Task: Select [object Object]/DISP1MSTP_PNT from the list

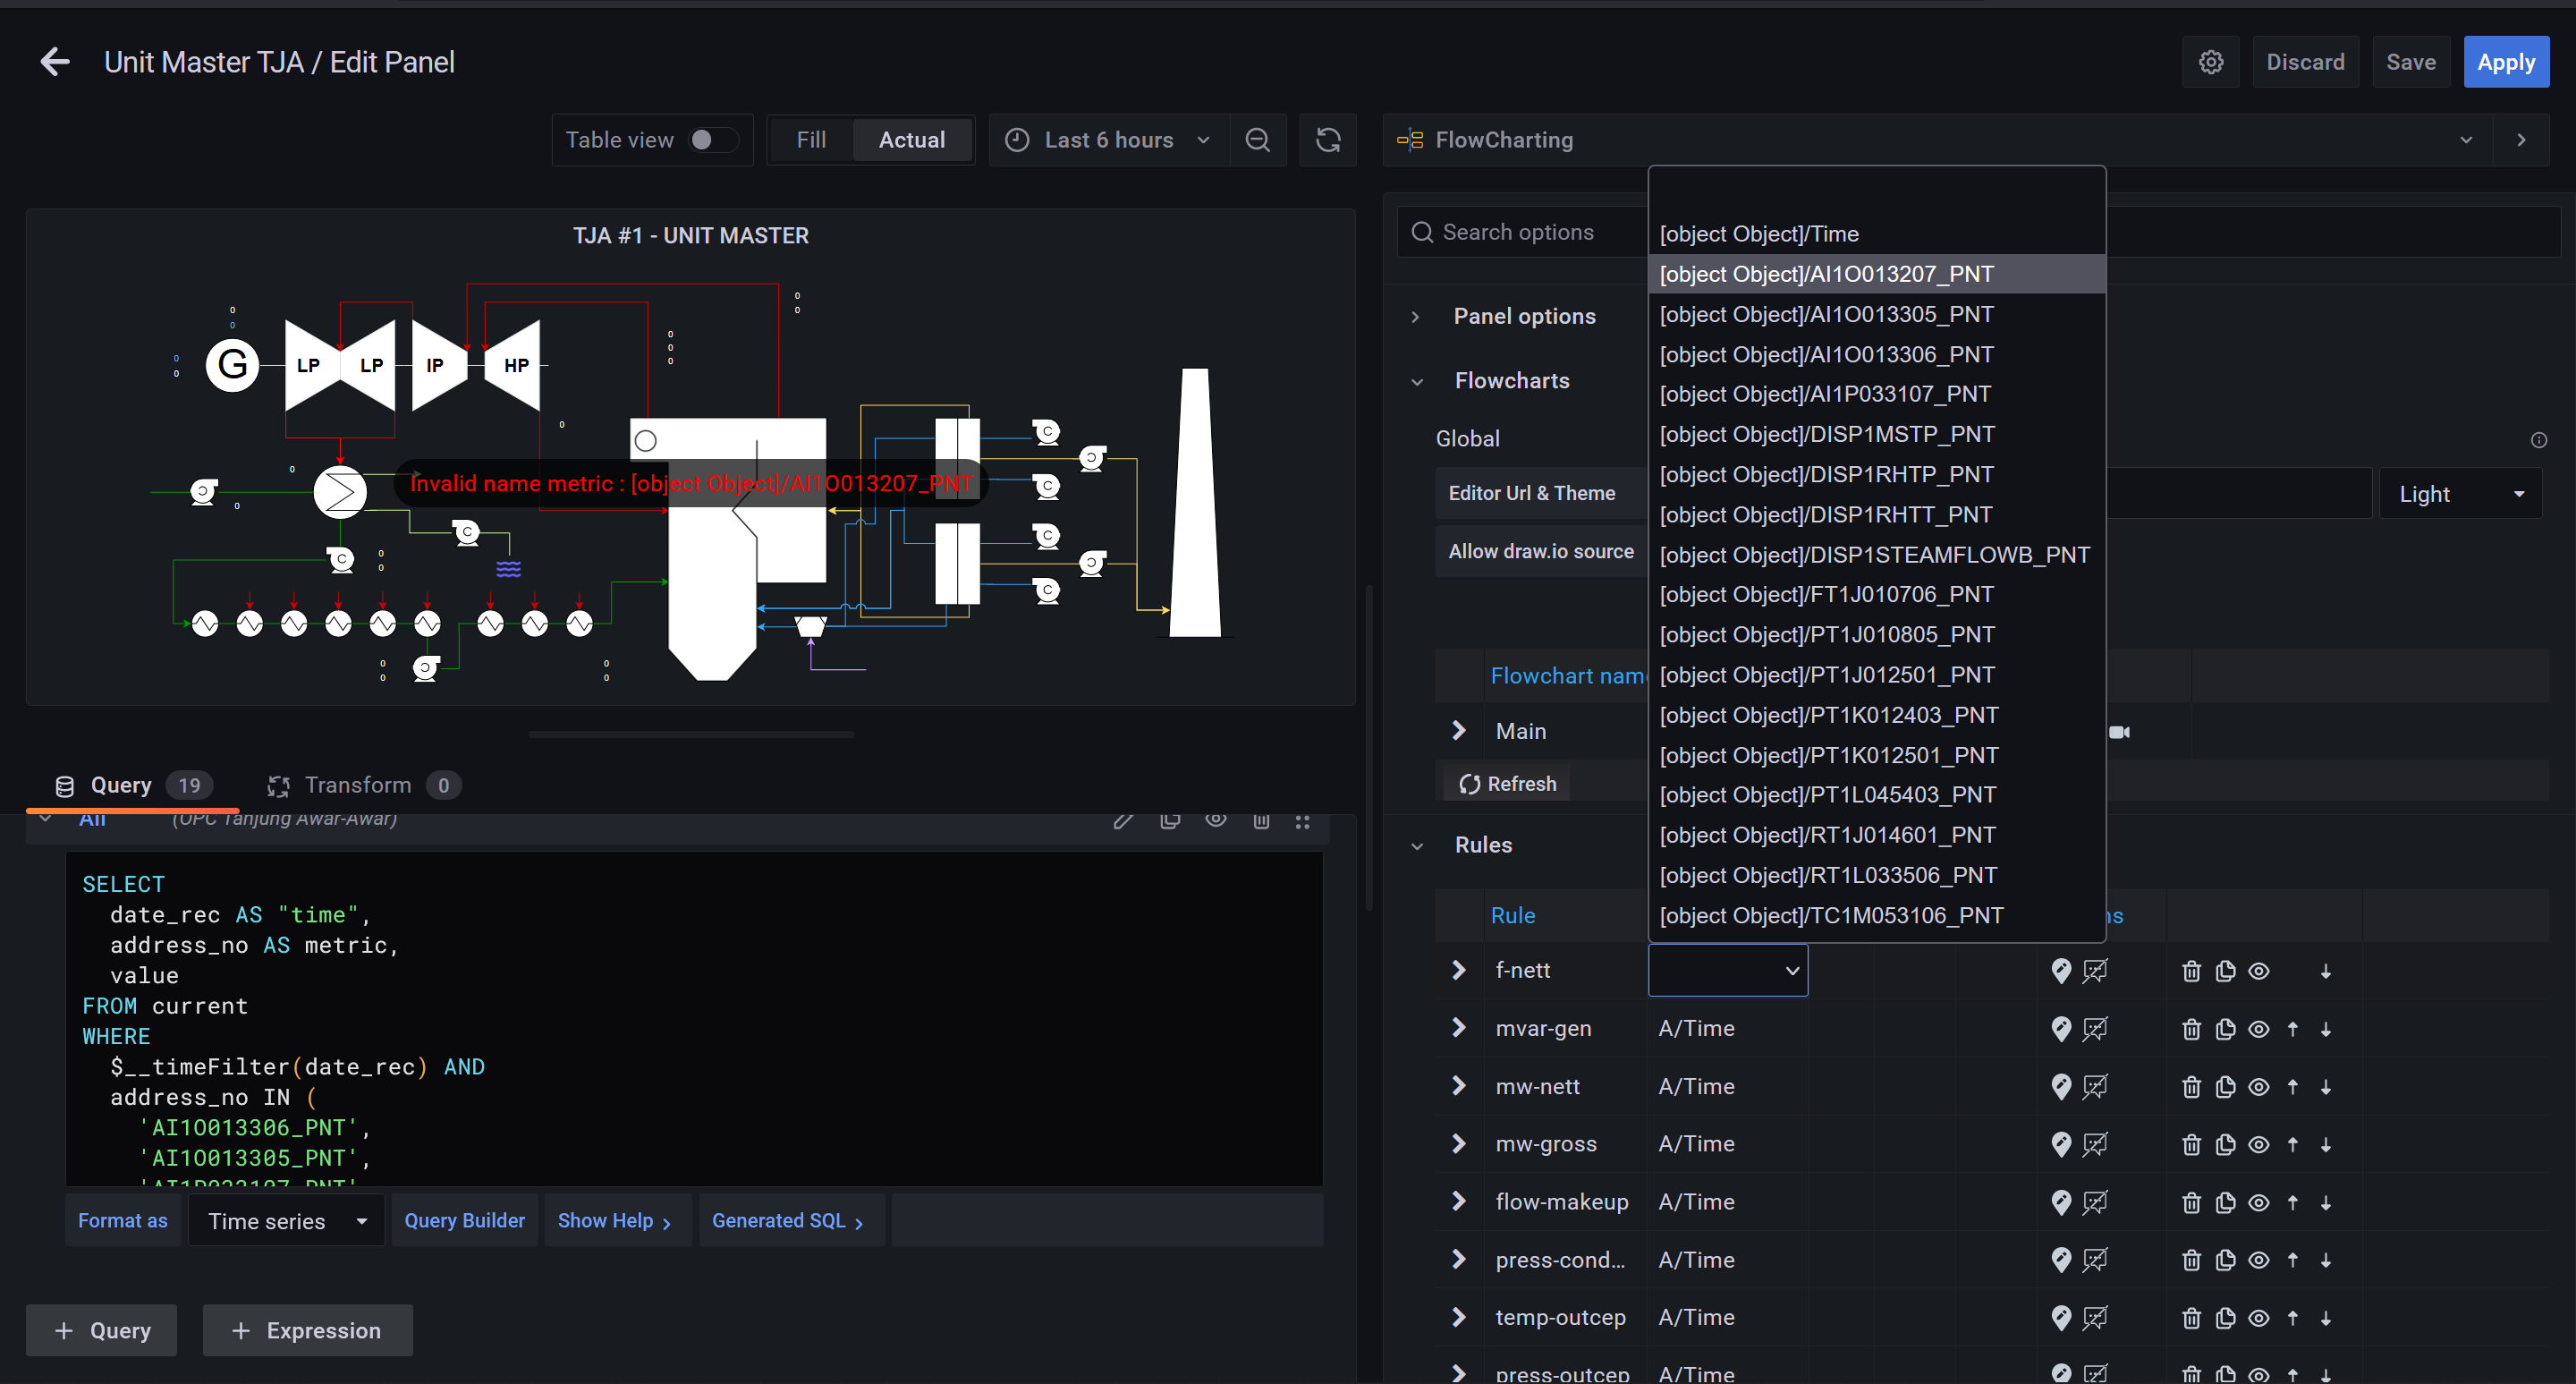Action: click(1826, 434)
